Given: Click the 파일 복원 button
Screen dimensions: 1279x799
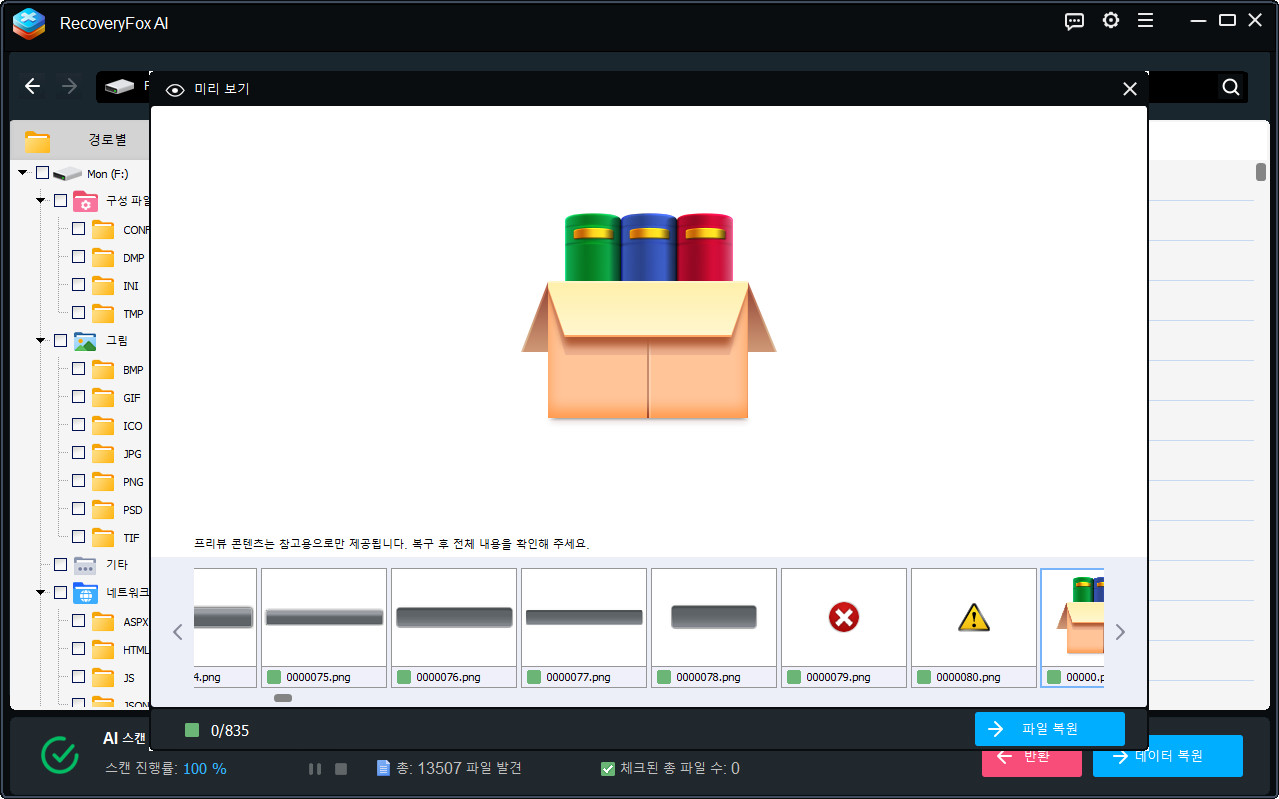Looking at the screenshot, I should (1049, 729).
